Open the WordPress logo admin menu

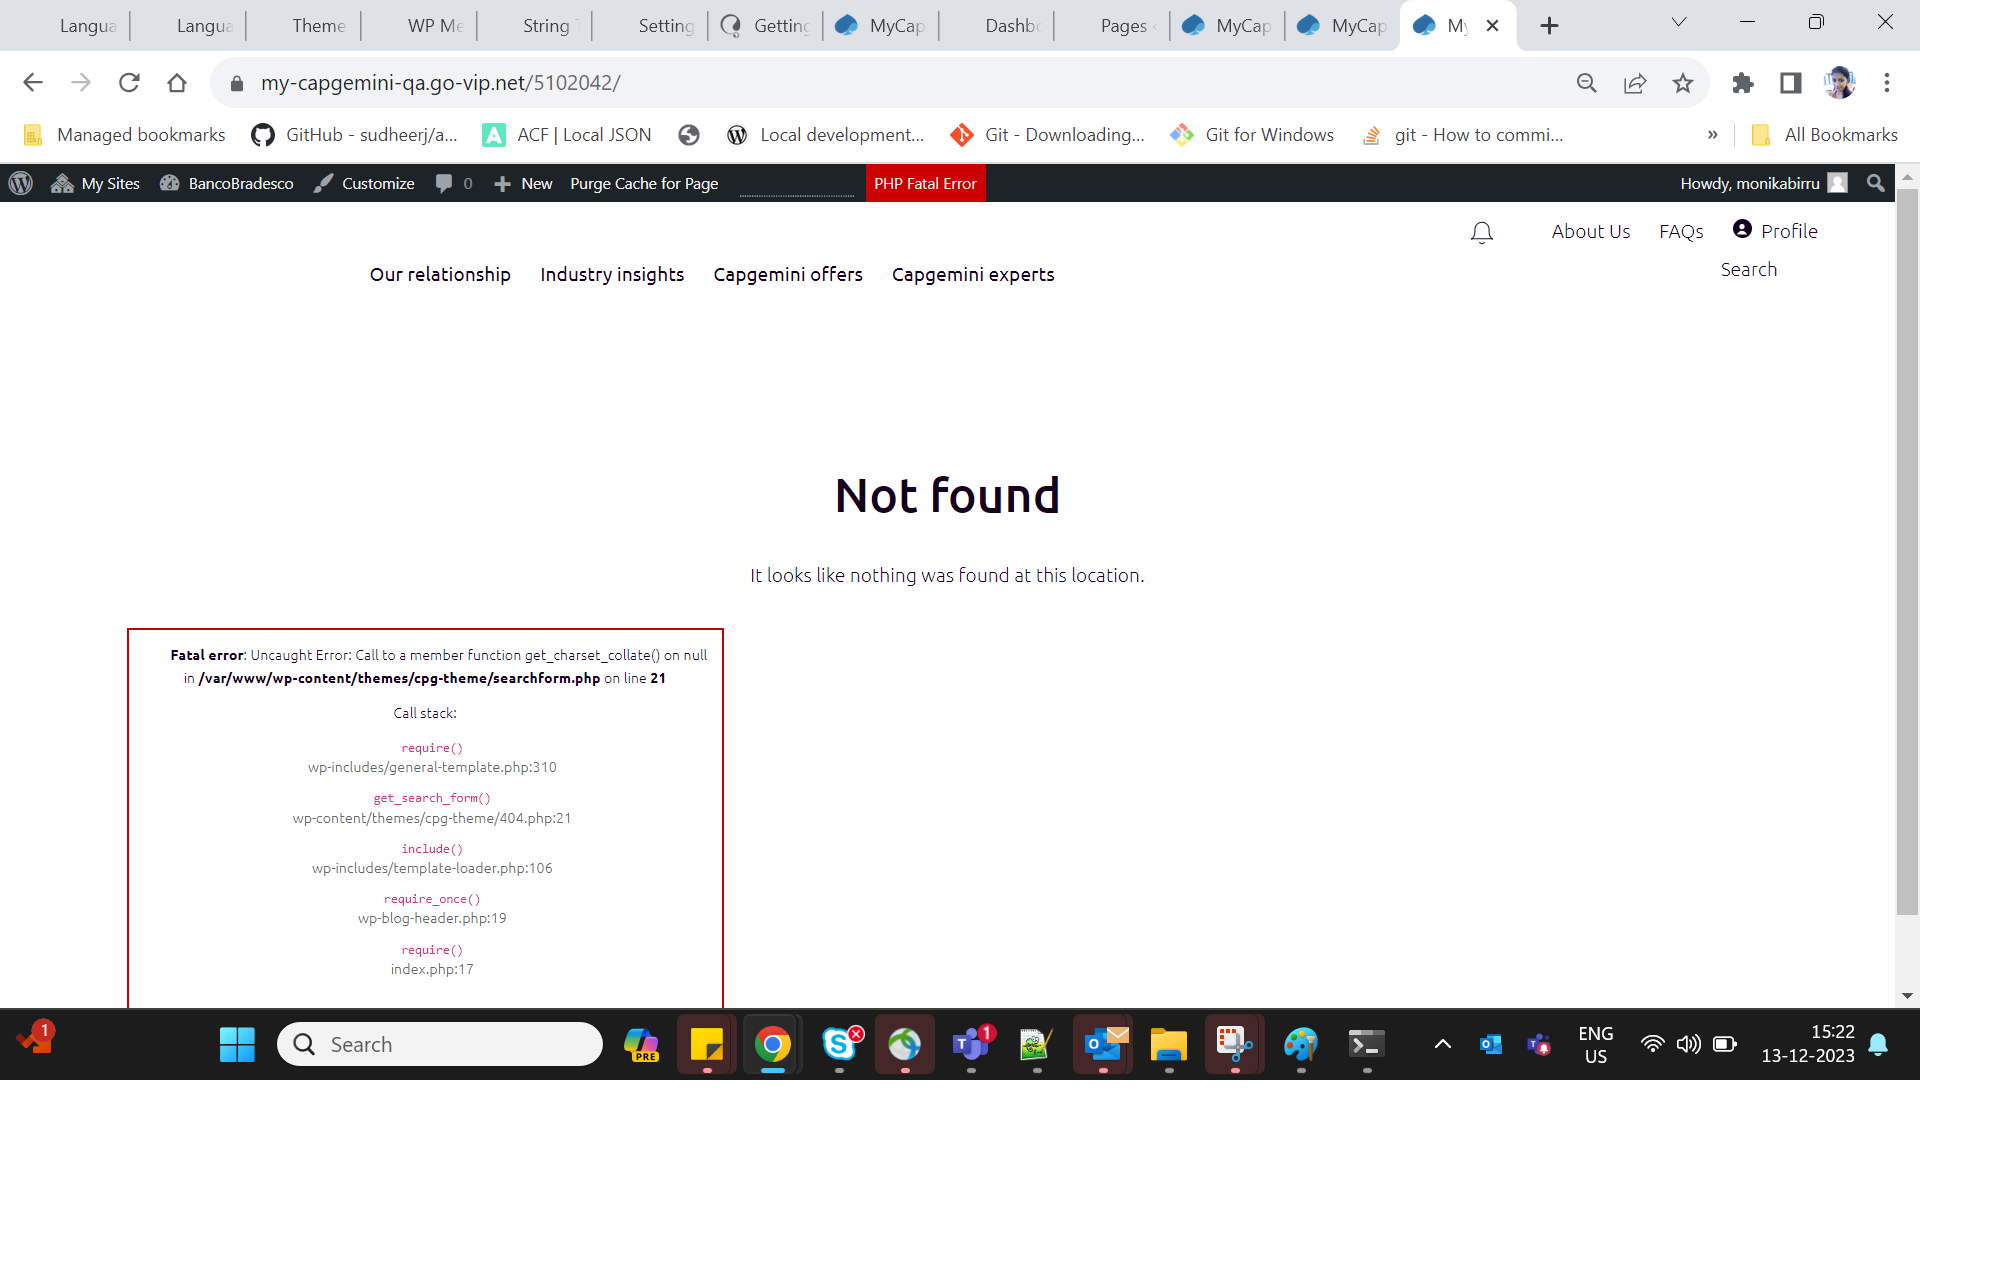21,183
